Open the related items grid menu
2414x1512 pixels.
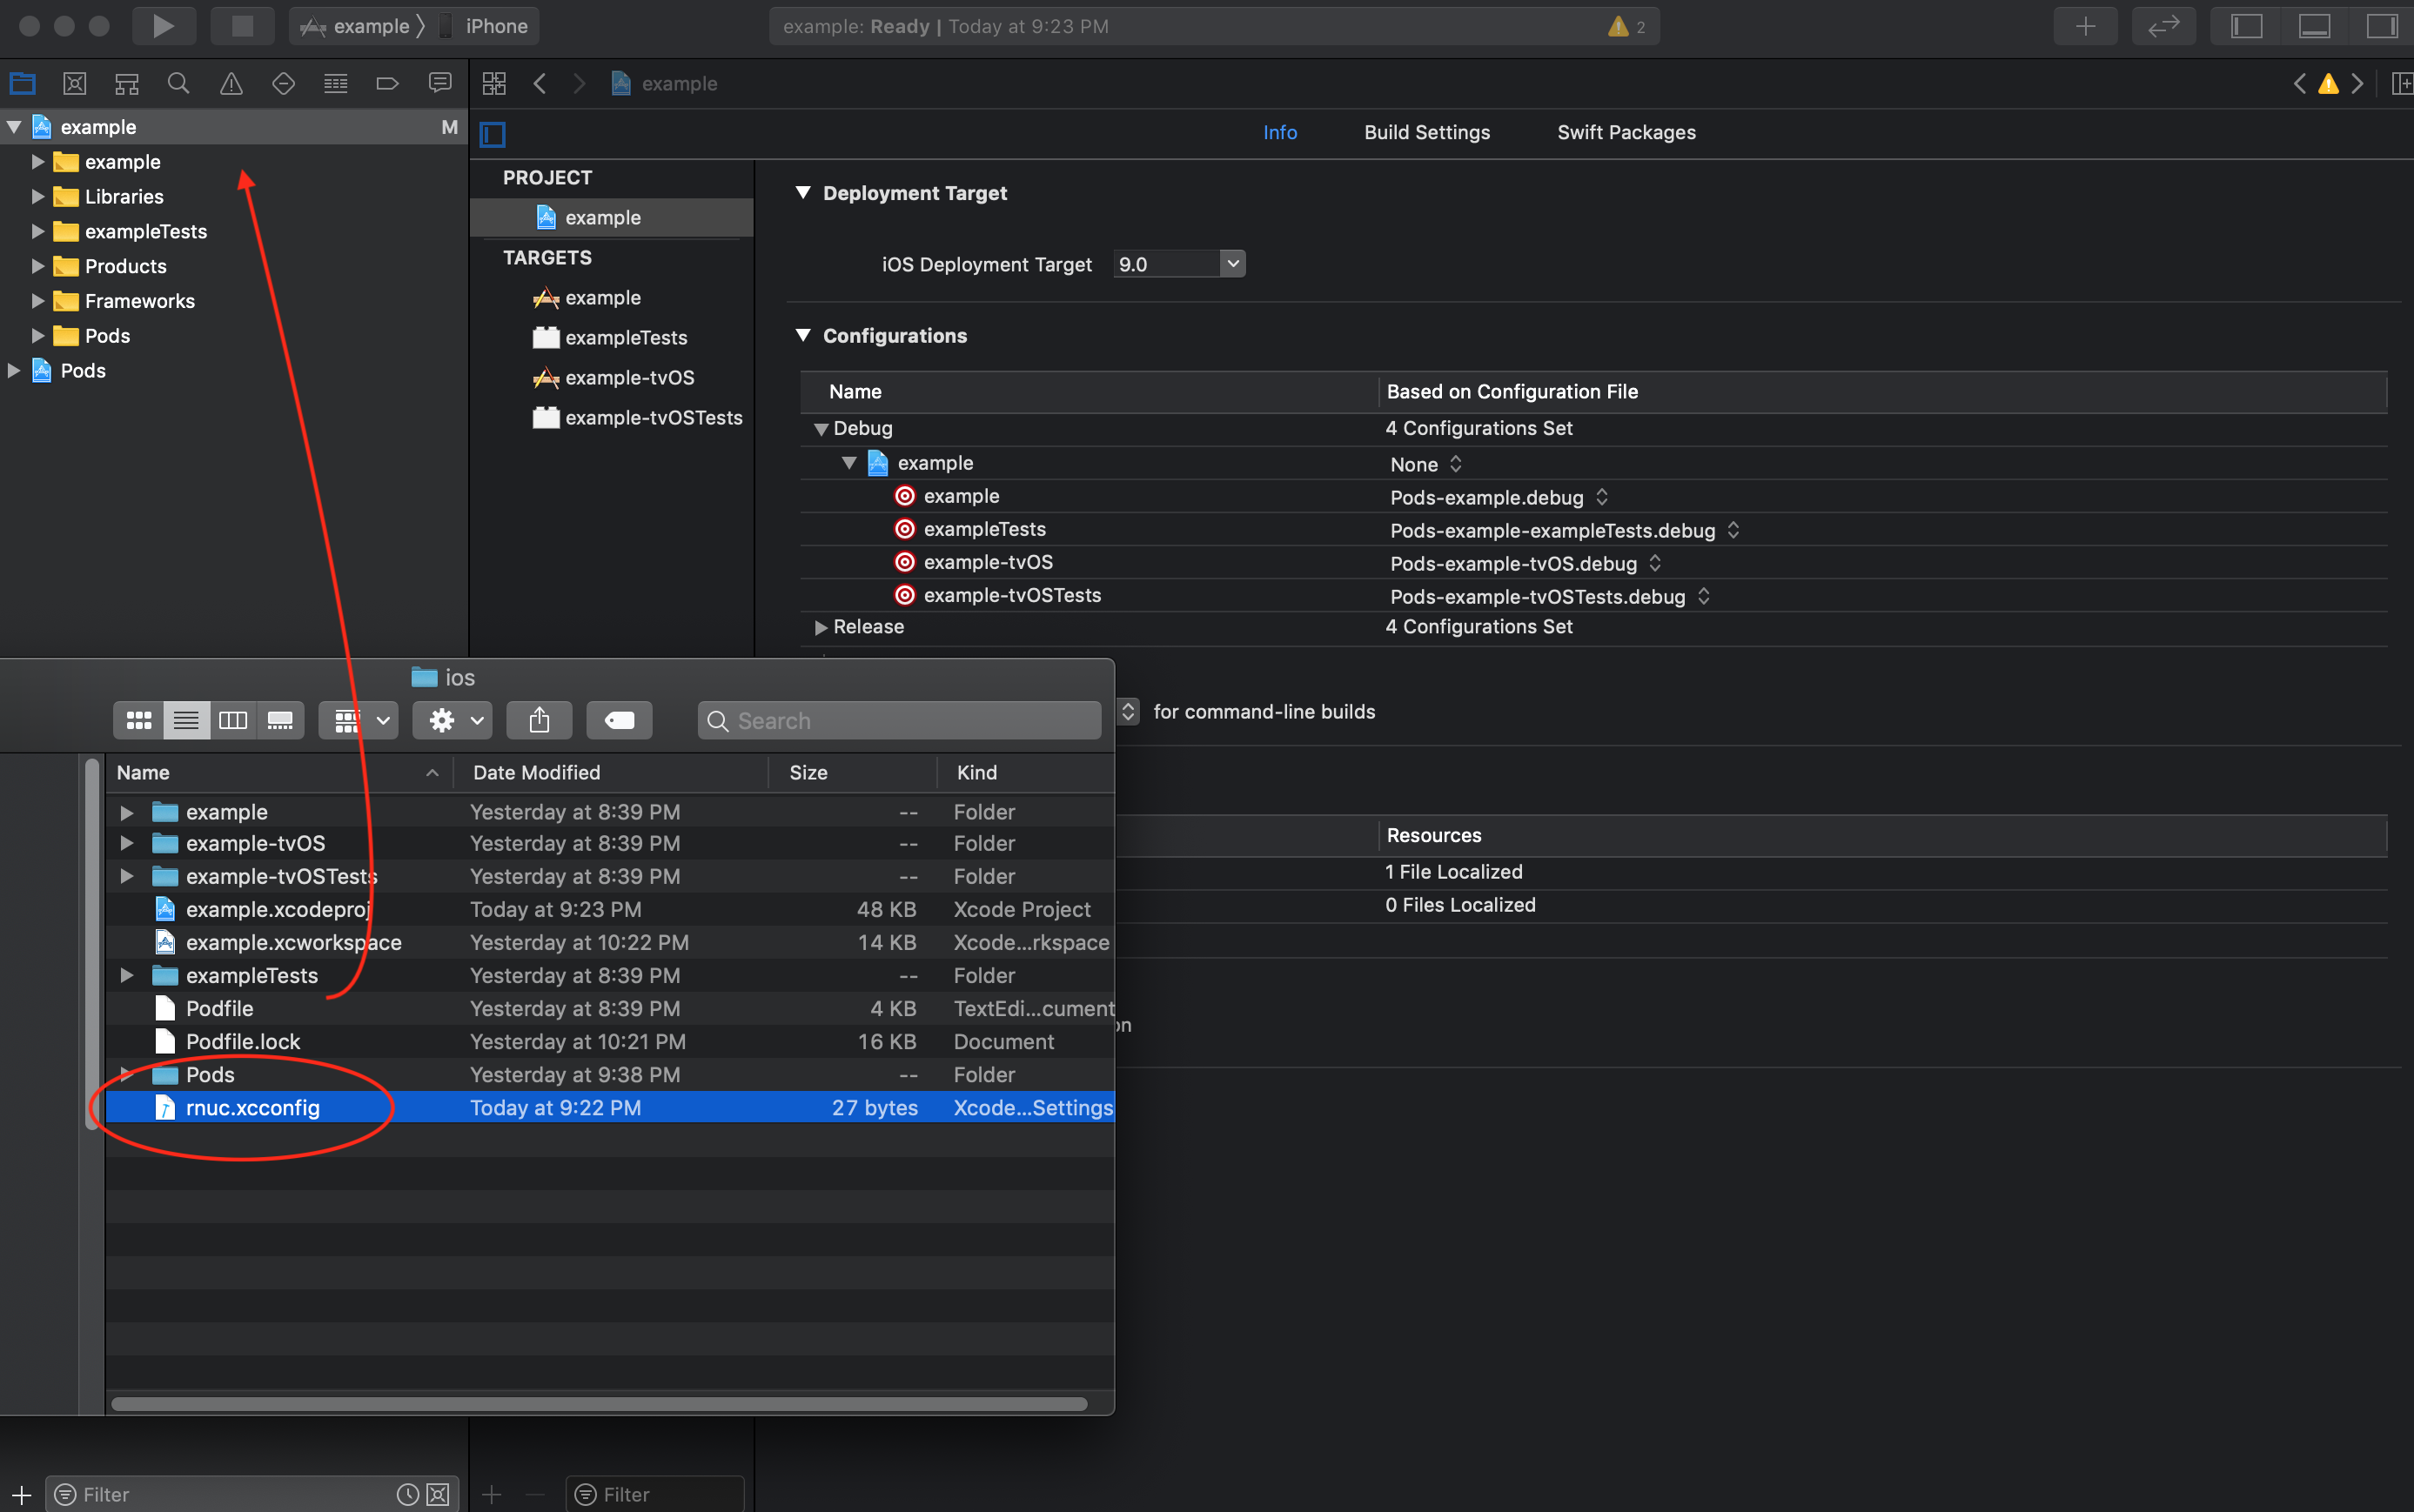click(494, 83)
